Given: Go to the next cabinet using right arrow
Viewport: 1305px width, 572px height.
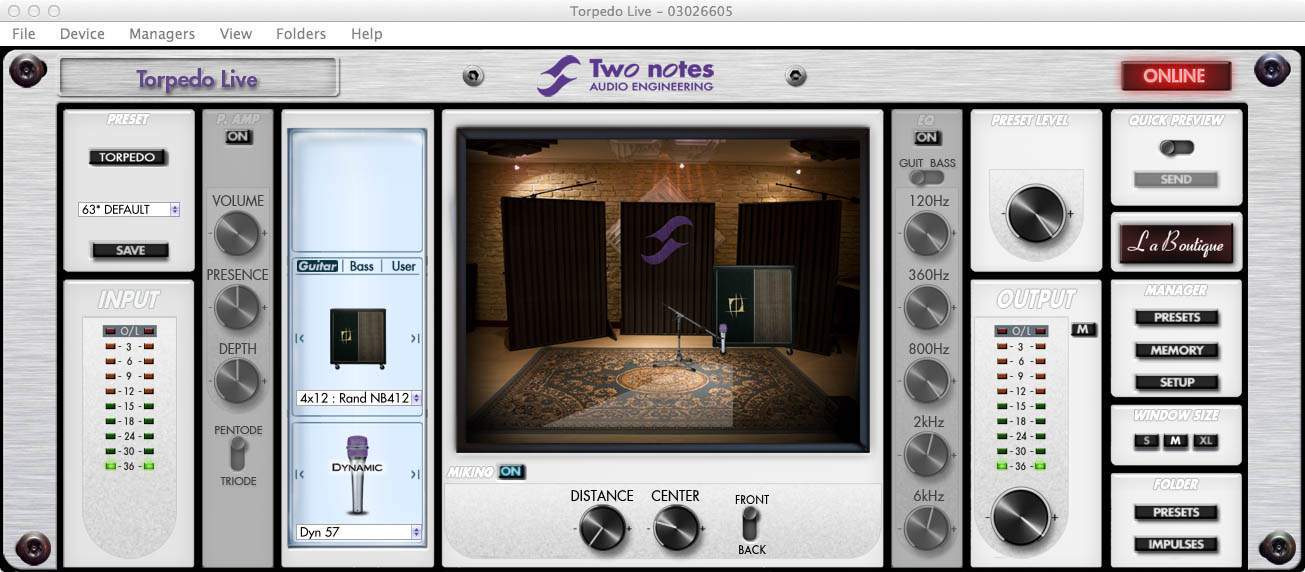Looking at the screenshot, I should (x=415, y=339).
